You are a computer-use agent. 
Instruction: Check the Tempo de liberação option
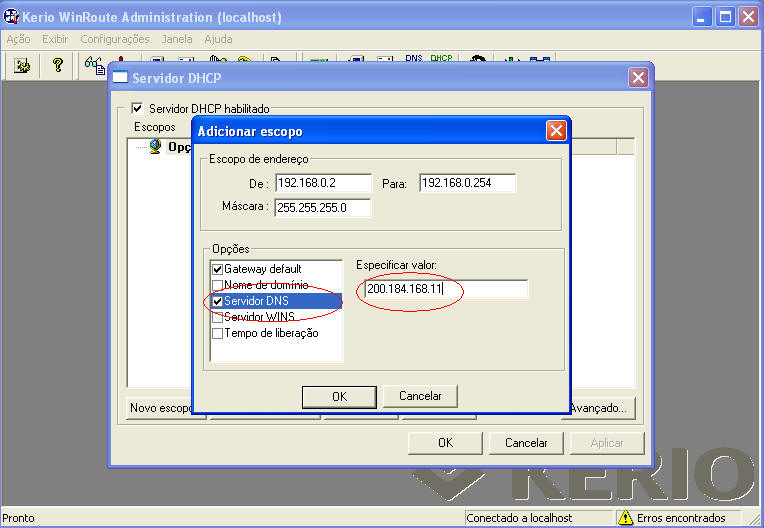tap(218, 333)
